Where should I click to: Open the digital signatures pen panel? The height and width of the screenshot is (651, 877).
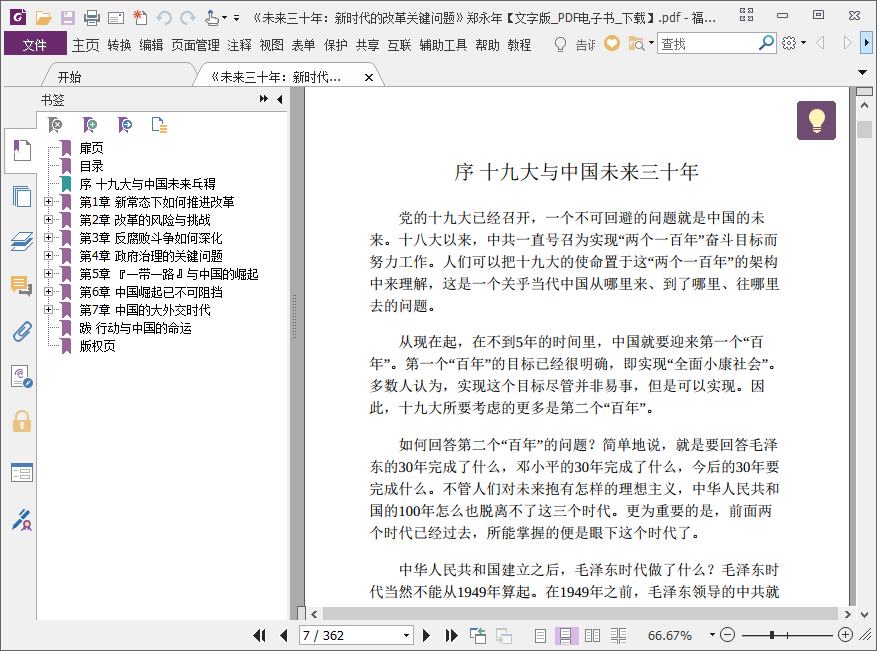22,520
